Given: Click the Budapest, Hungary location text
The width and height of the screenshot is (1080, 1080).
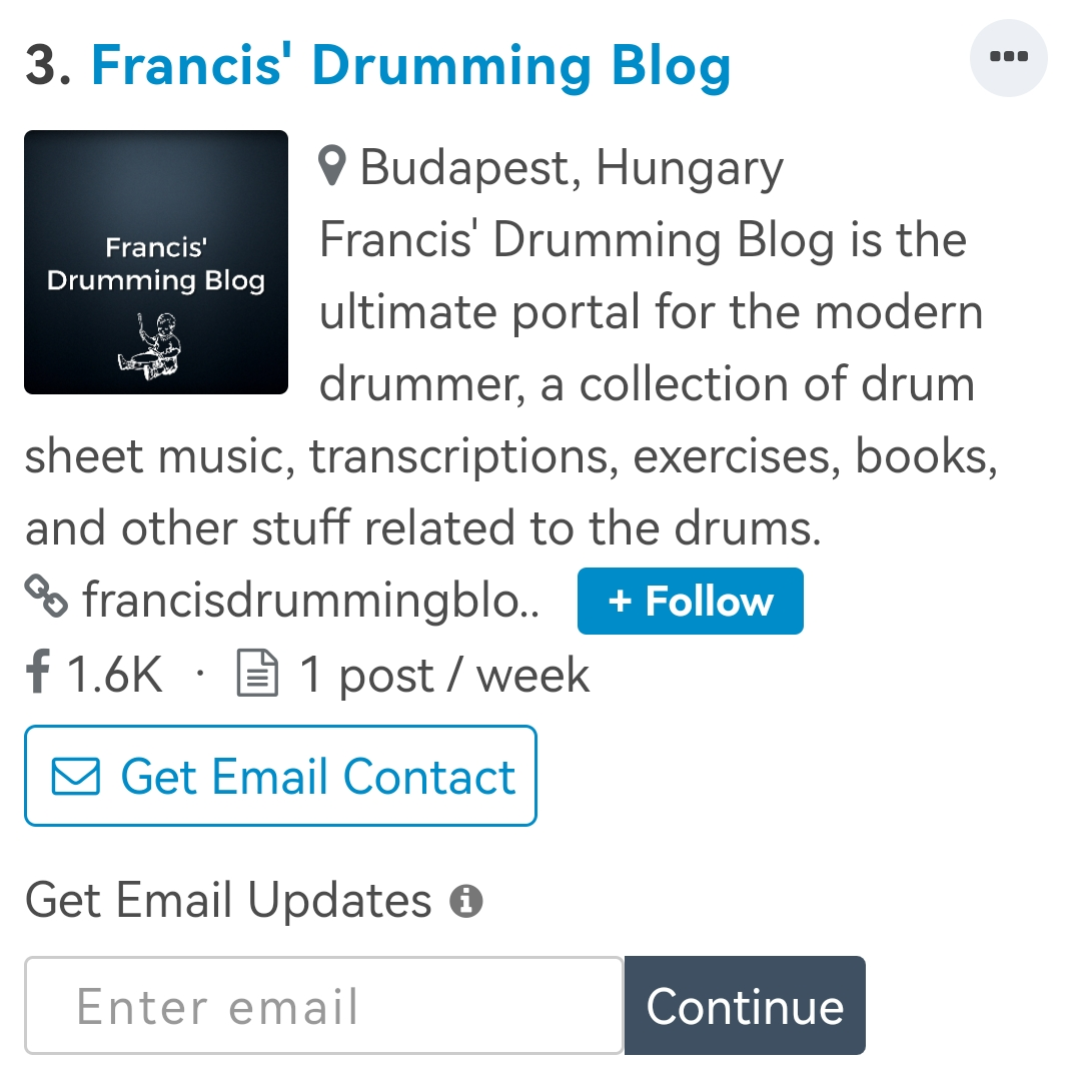Looking at the screenshot, I should click(x=571, y=168).
